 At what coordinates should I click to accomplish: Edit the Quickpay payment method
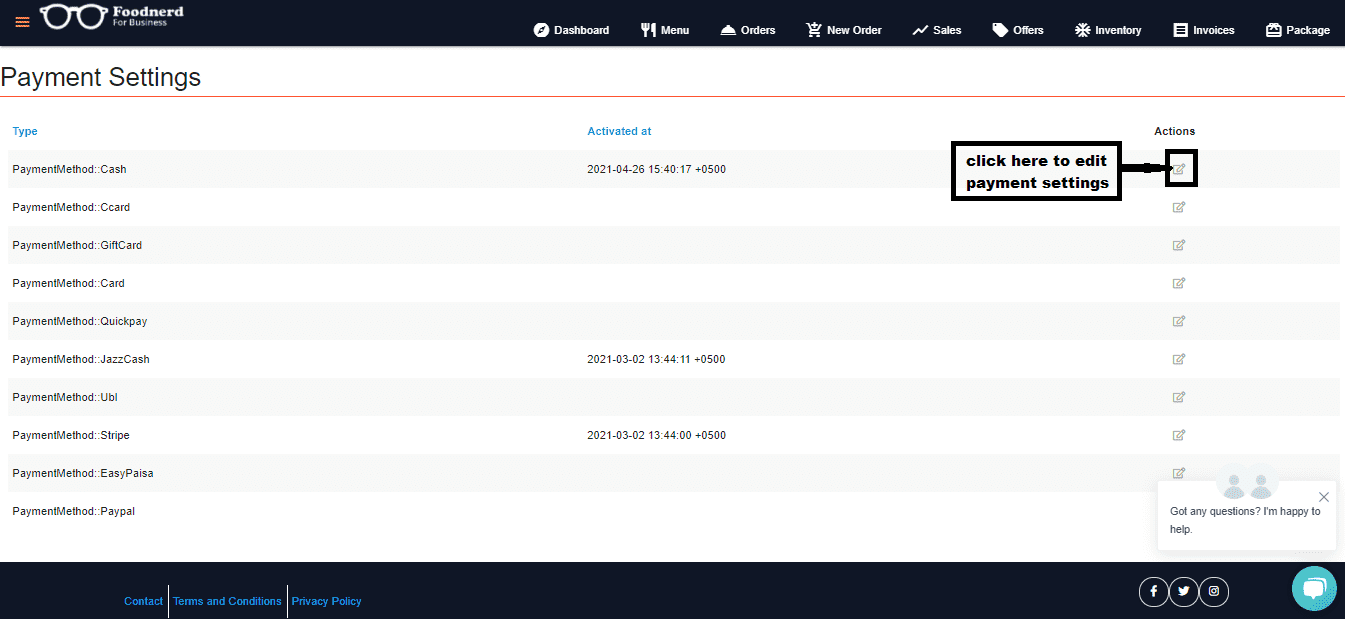(x=1179, y=321)
